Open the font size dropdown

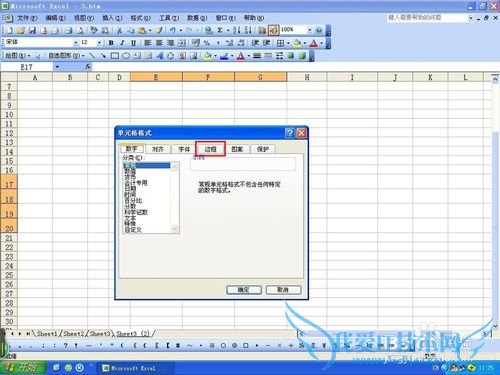(x=99, y=43)
